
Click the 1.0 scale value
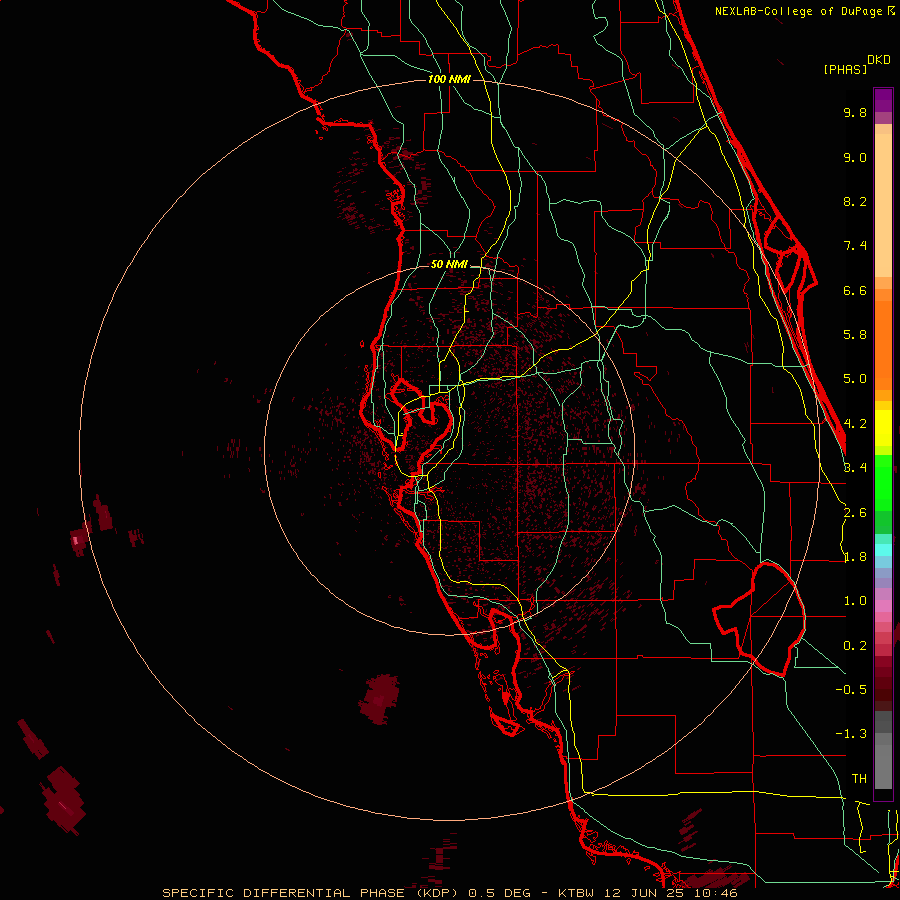[x=855, y=601]
